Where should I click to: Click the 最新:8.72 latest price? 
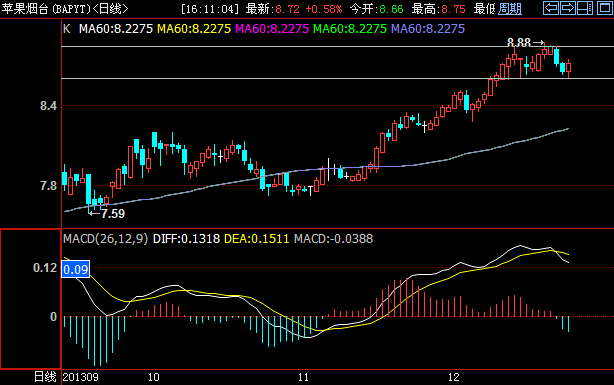273,9
